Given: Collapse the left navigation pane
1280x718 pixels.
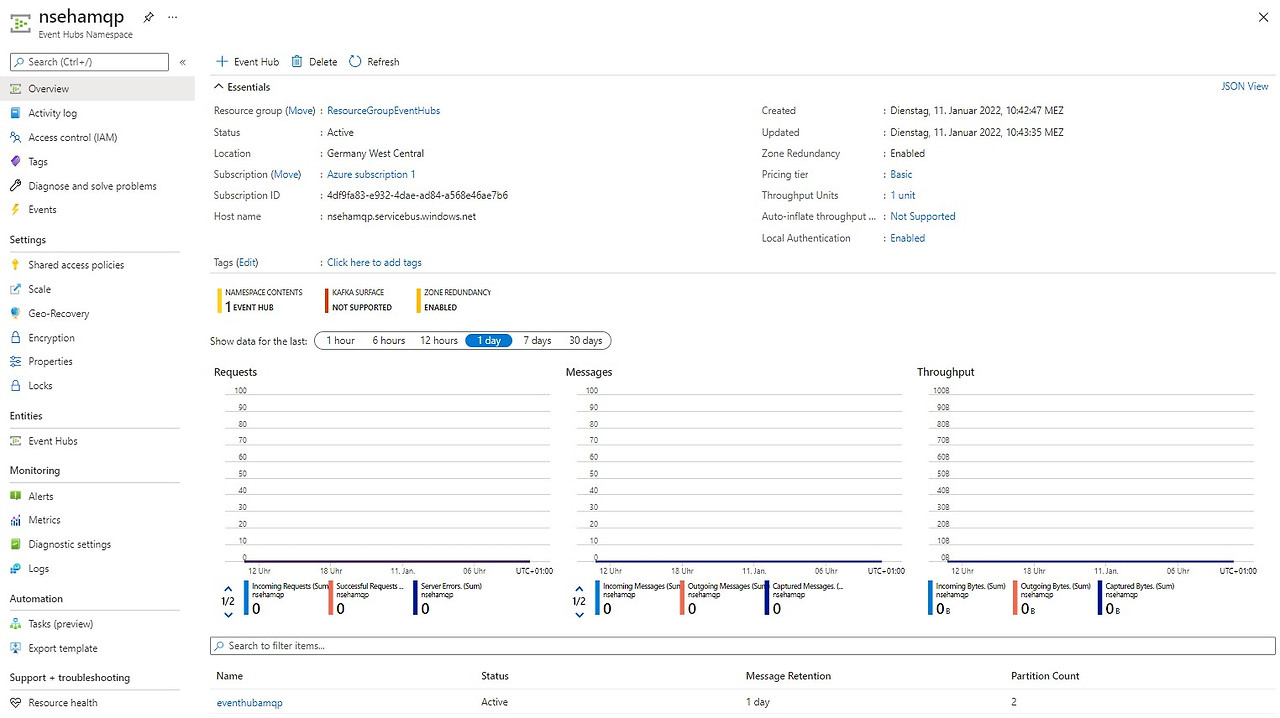Looking at the screenshot, I should click(x=182, y=62).
